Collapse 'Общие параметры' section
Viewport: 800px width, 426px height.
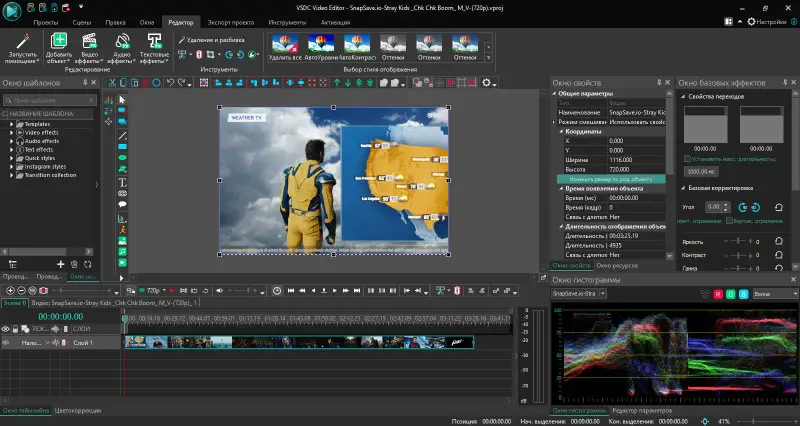pos(555,94)
